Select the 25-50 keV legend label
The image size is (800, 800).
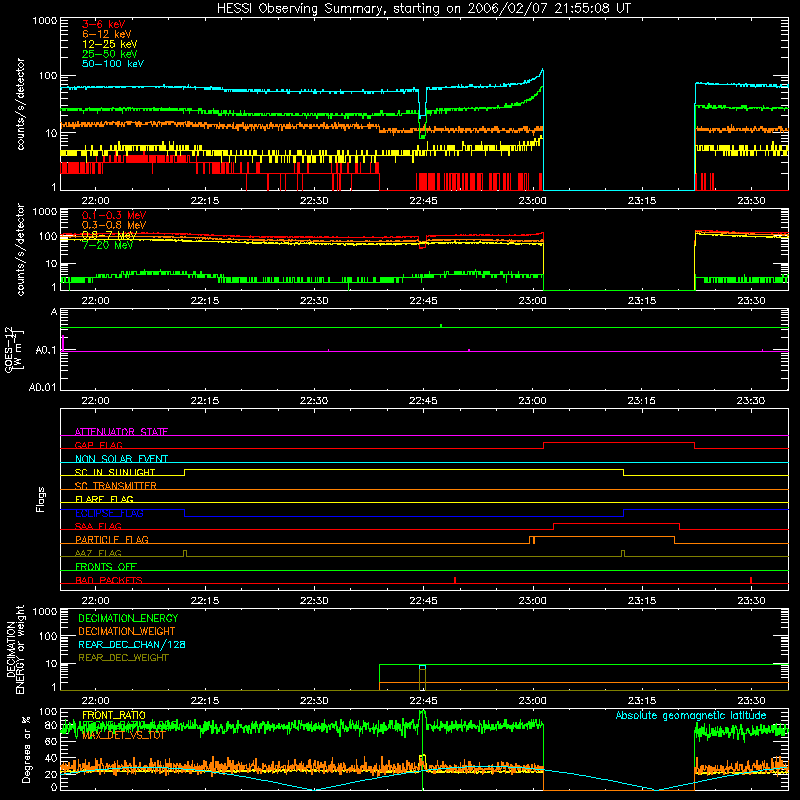coord(110,54)
